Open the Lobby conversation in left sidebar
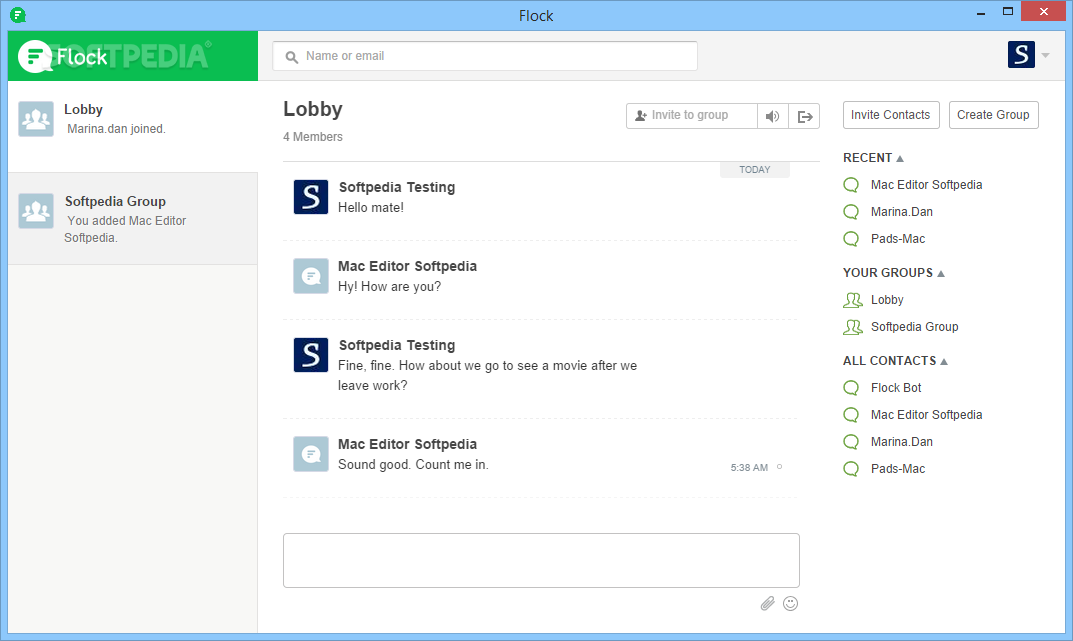Viewport: 1073px width, 641px height. click(x=133, y=127)
